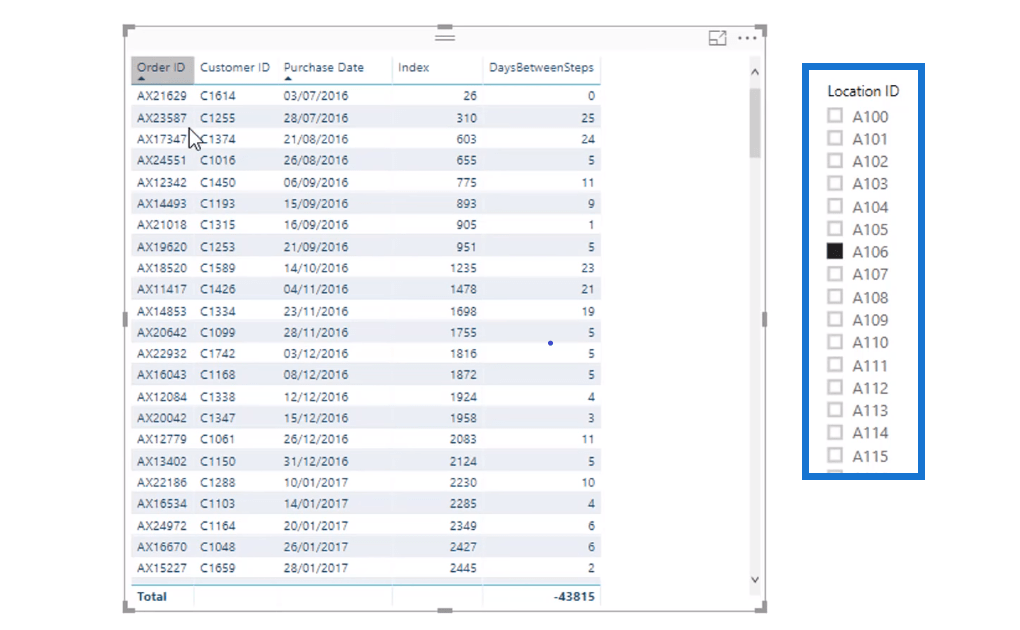Select order AX23587 cell

(x=162, y=118)
